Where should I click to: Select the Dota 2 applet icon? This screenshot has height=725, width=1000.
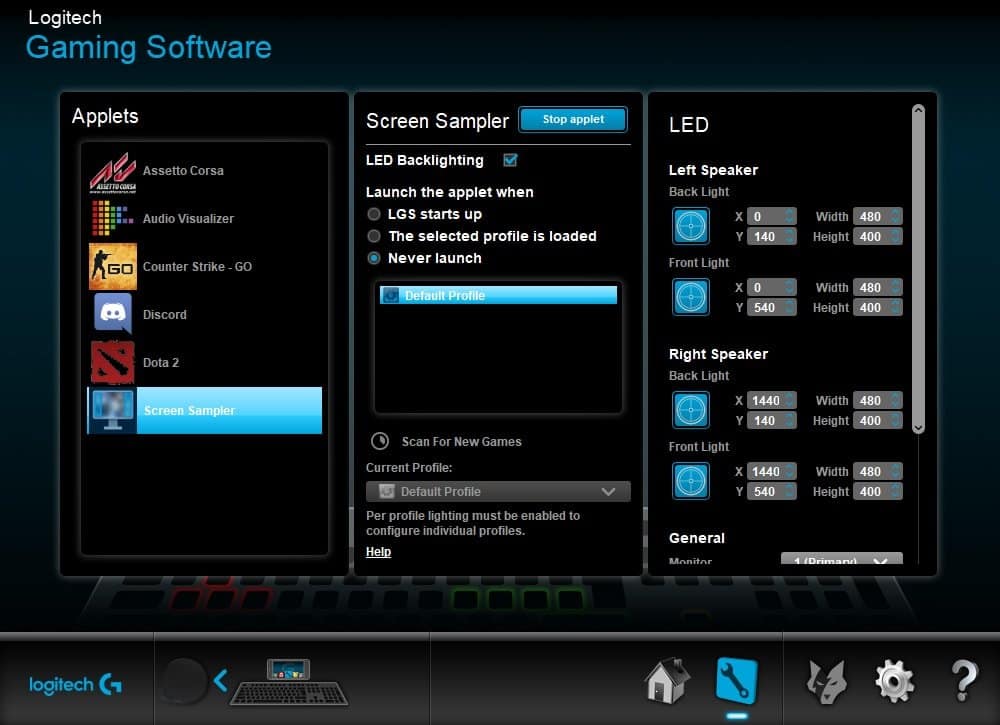[x=112, y=362]
